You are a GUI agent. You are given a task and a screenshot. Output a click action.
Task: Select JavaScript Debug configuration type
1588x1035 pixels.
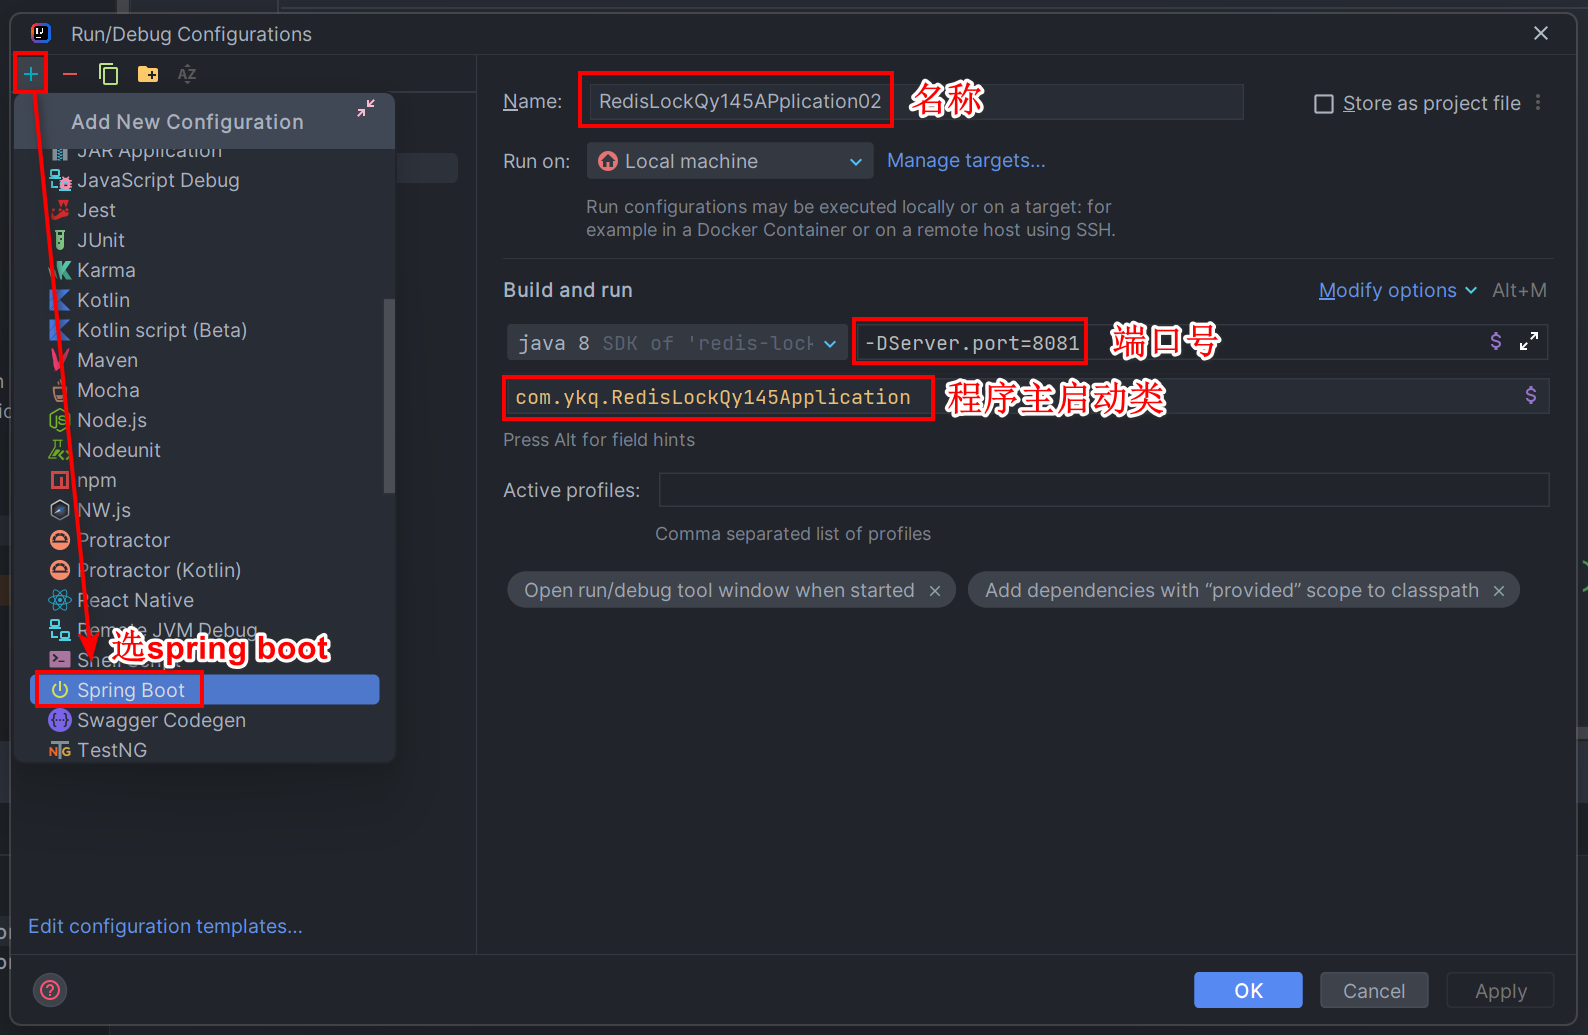tap(205, 180)
